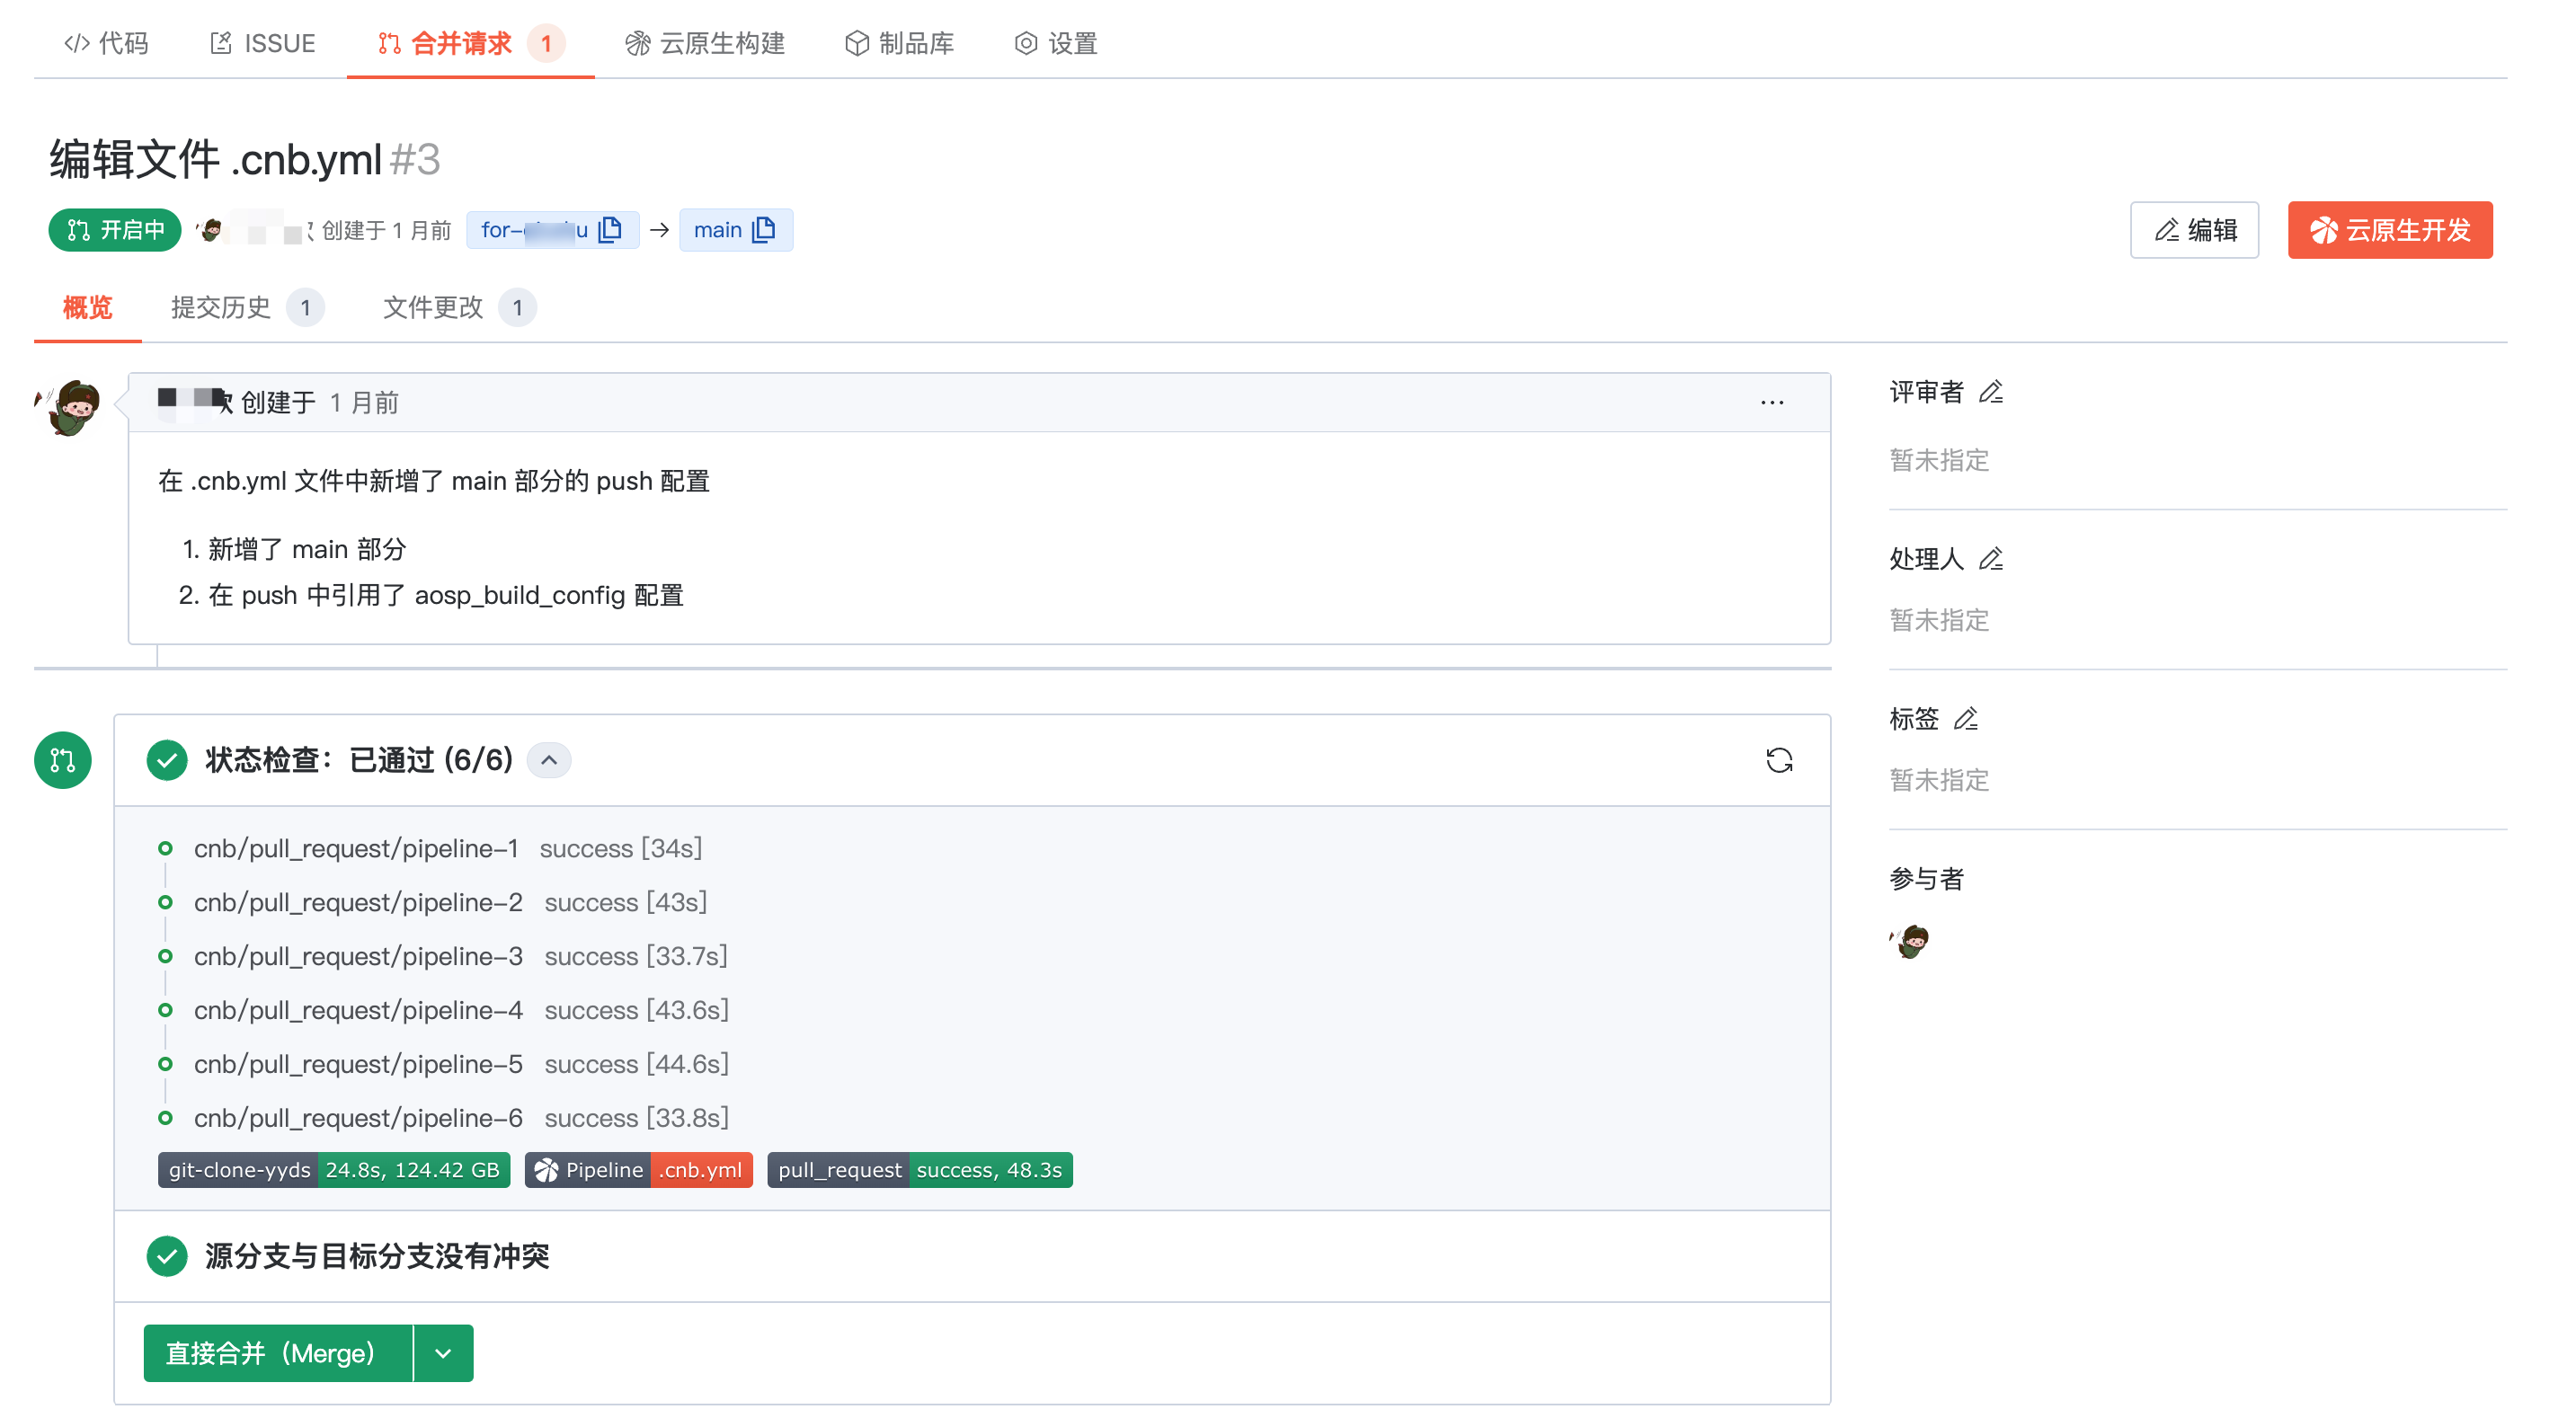The width and height of the screenshot is (2576, 1427).
Task: Click the 编辑 button
Action: 2193,230
